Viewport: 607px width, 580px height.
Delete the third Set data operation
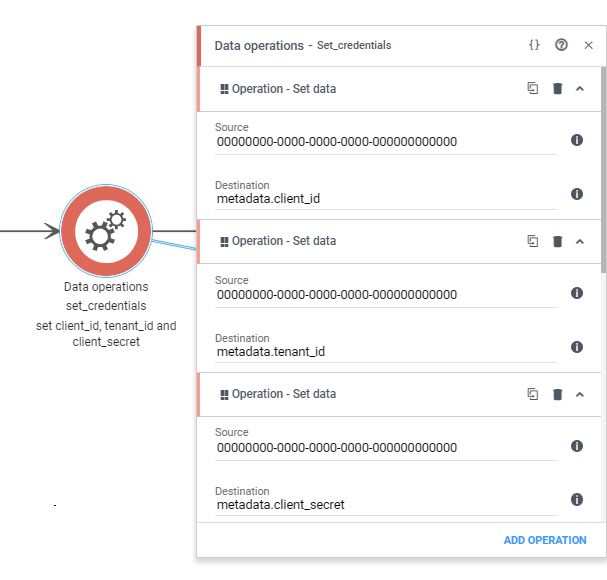[x=557, y=394]
